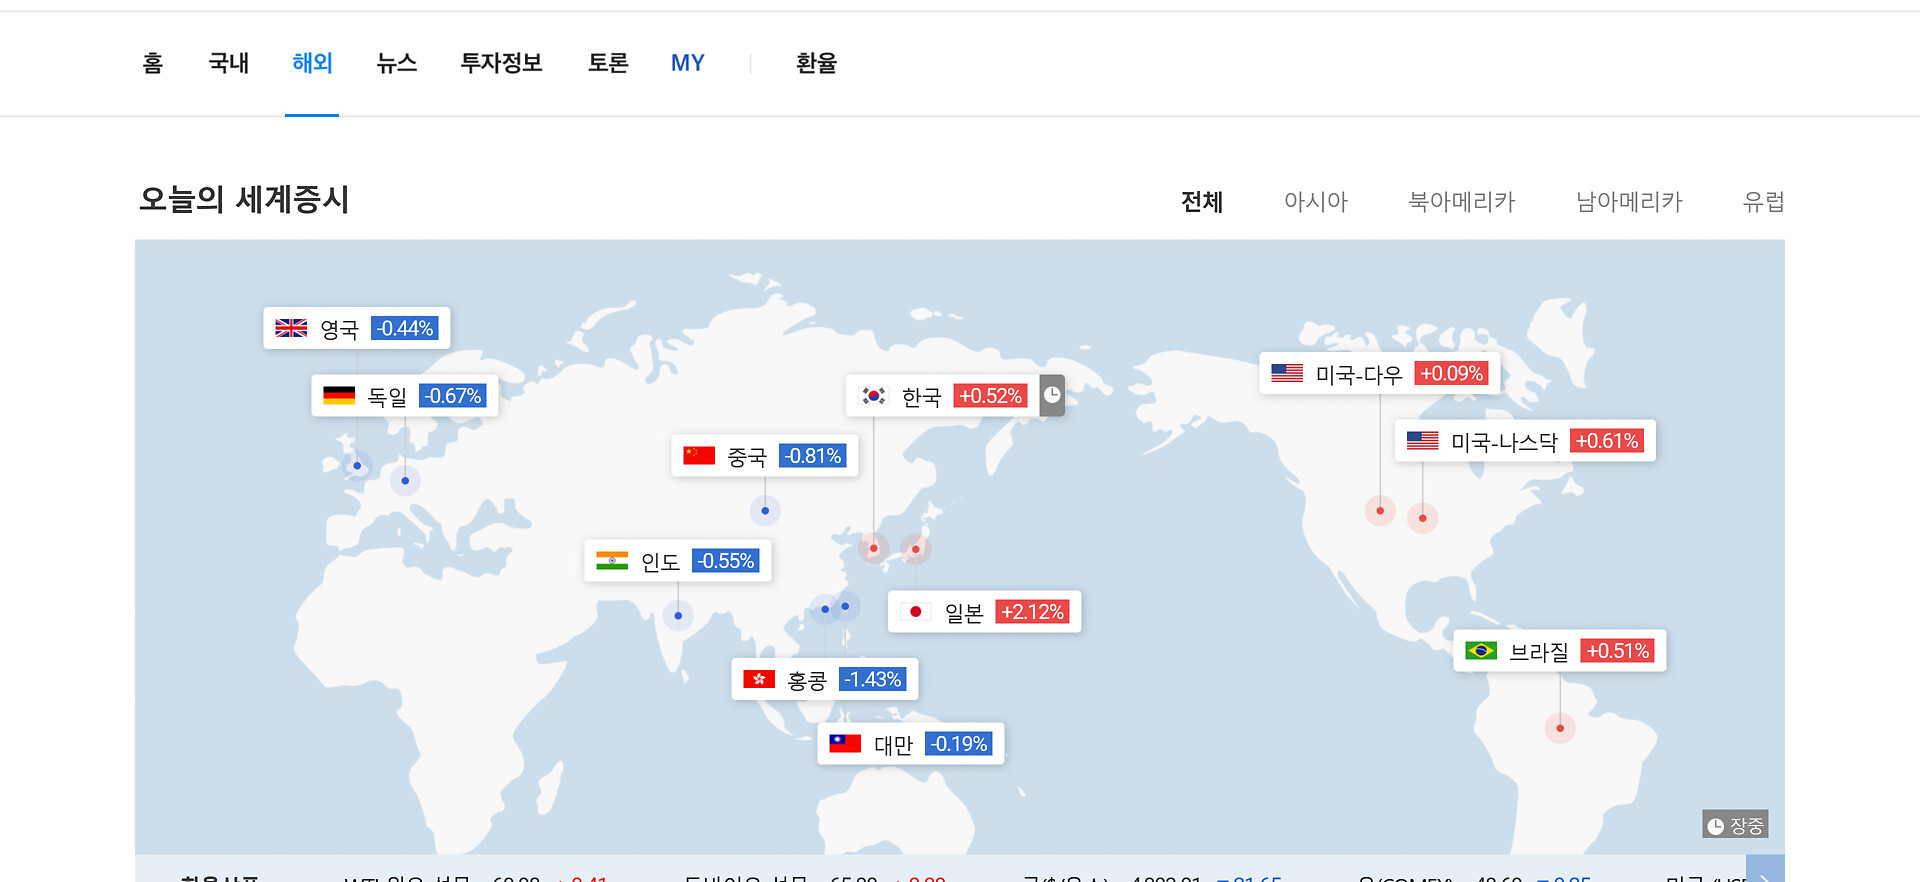Click the -0.55% India change badge
Image resolution: width=1920 pixels, height=882 pixels.
pyautogui.click(x=726, y=561)
